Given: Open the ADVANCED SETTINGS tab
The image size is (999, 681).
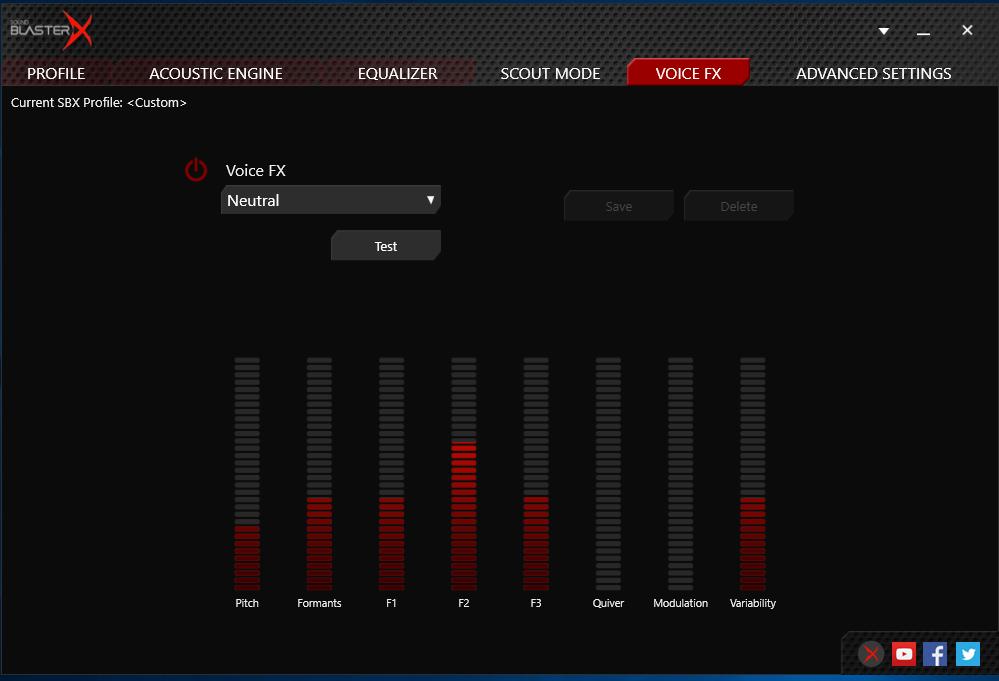Looking at the screenshot, I should (x=873, y=73).
